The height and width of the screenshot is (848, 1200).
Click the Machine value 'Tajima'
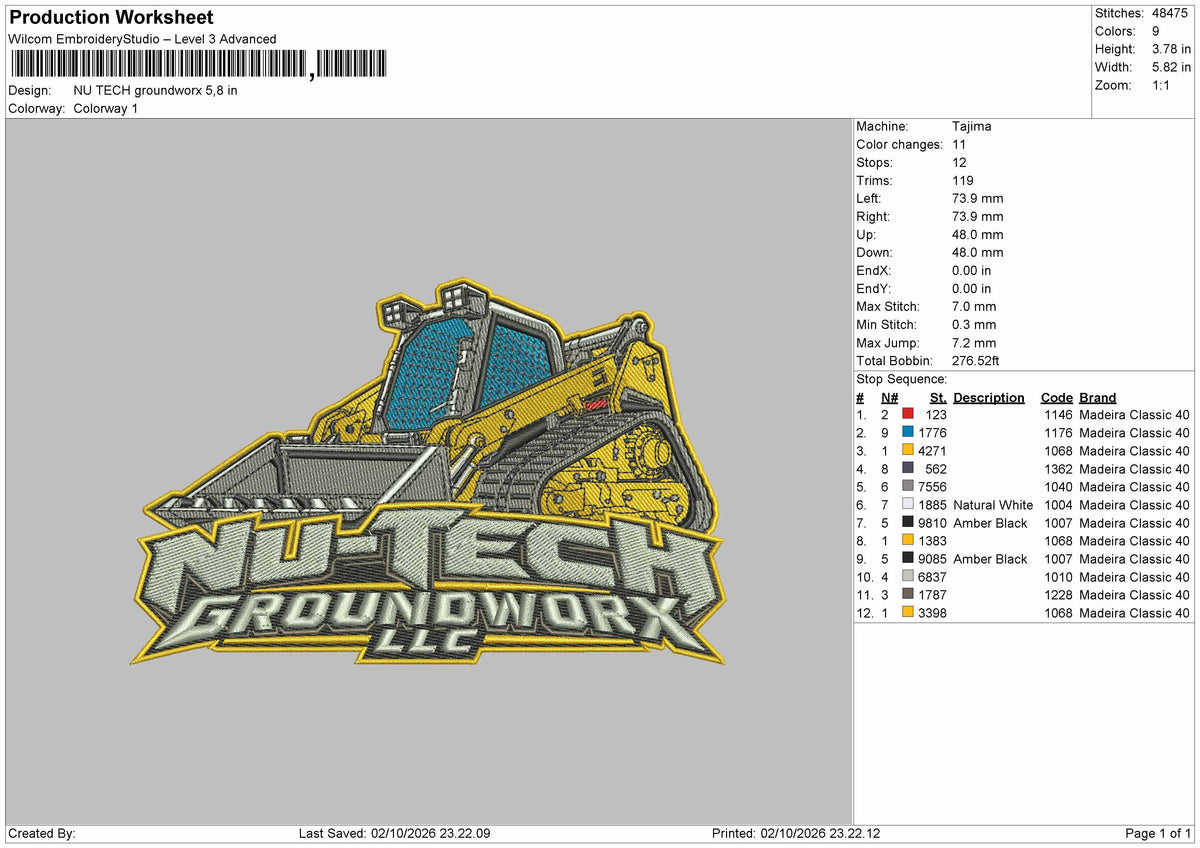pos(972,126)
